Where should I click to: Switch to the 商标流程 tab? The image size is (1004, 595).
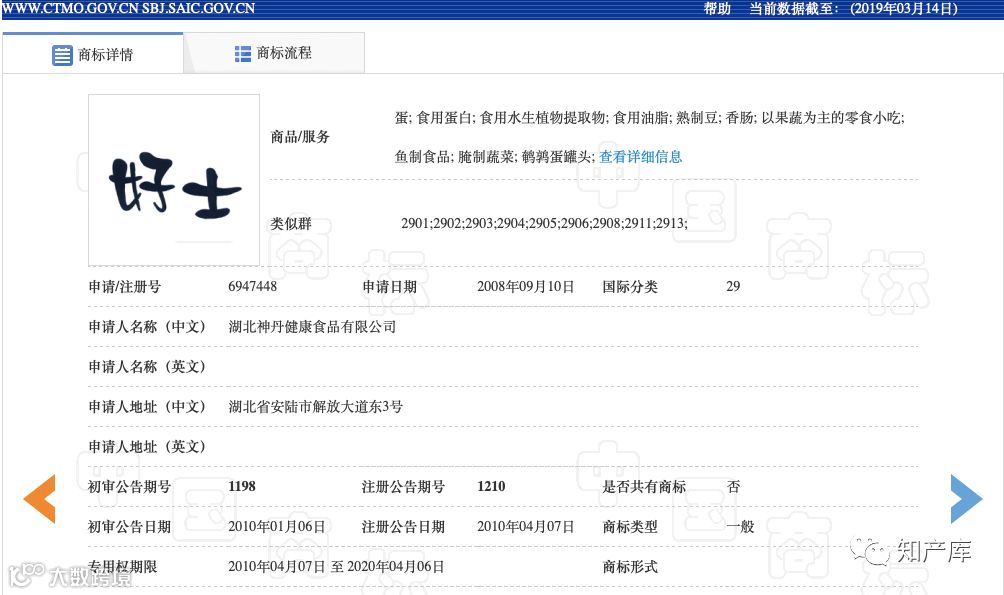tap(274, 53)
